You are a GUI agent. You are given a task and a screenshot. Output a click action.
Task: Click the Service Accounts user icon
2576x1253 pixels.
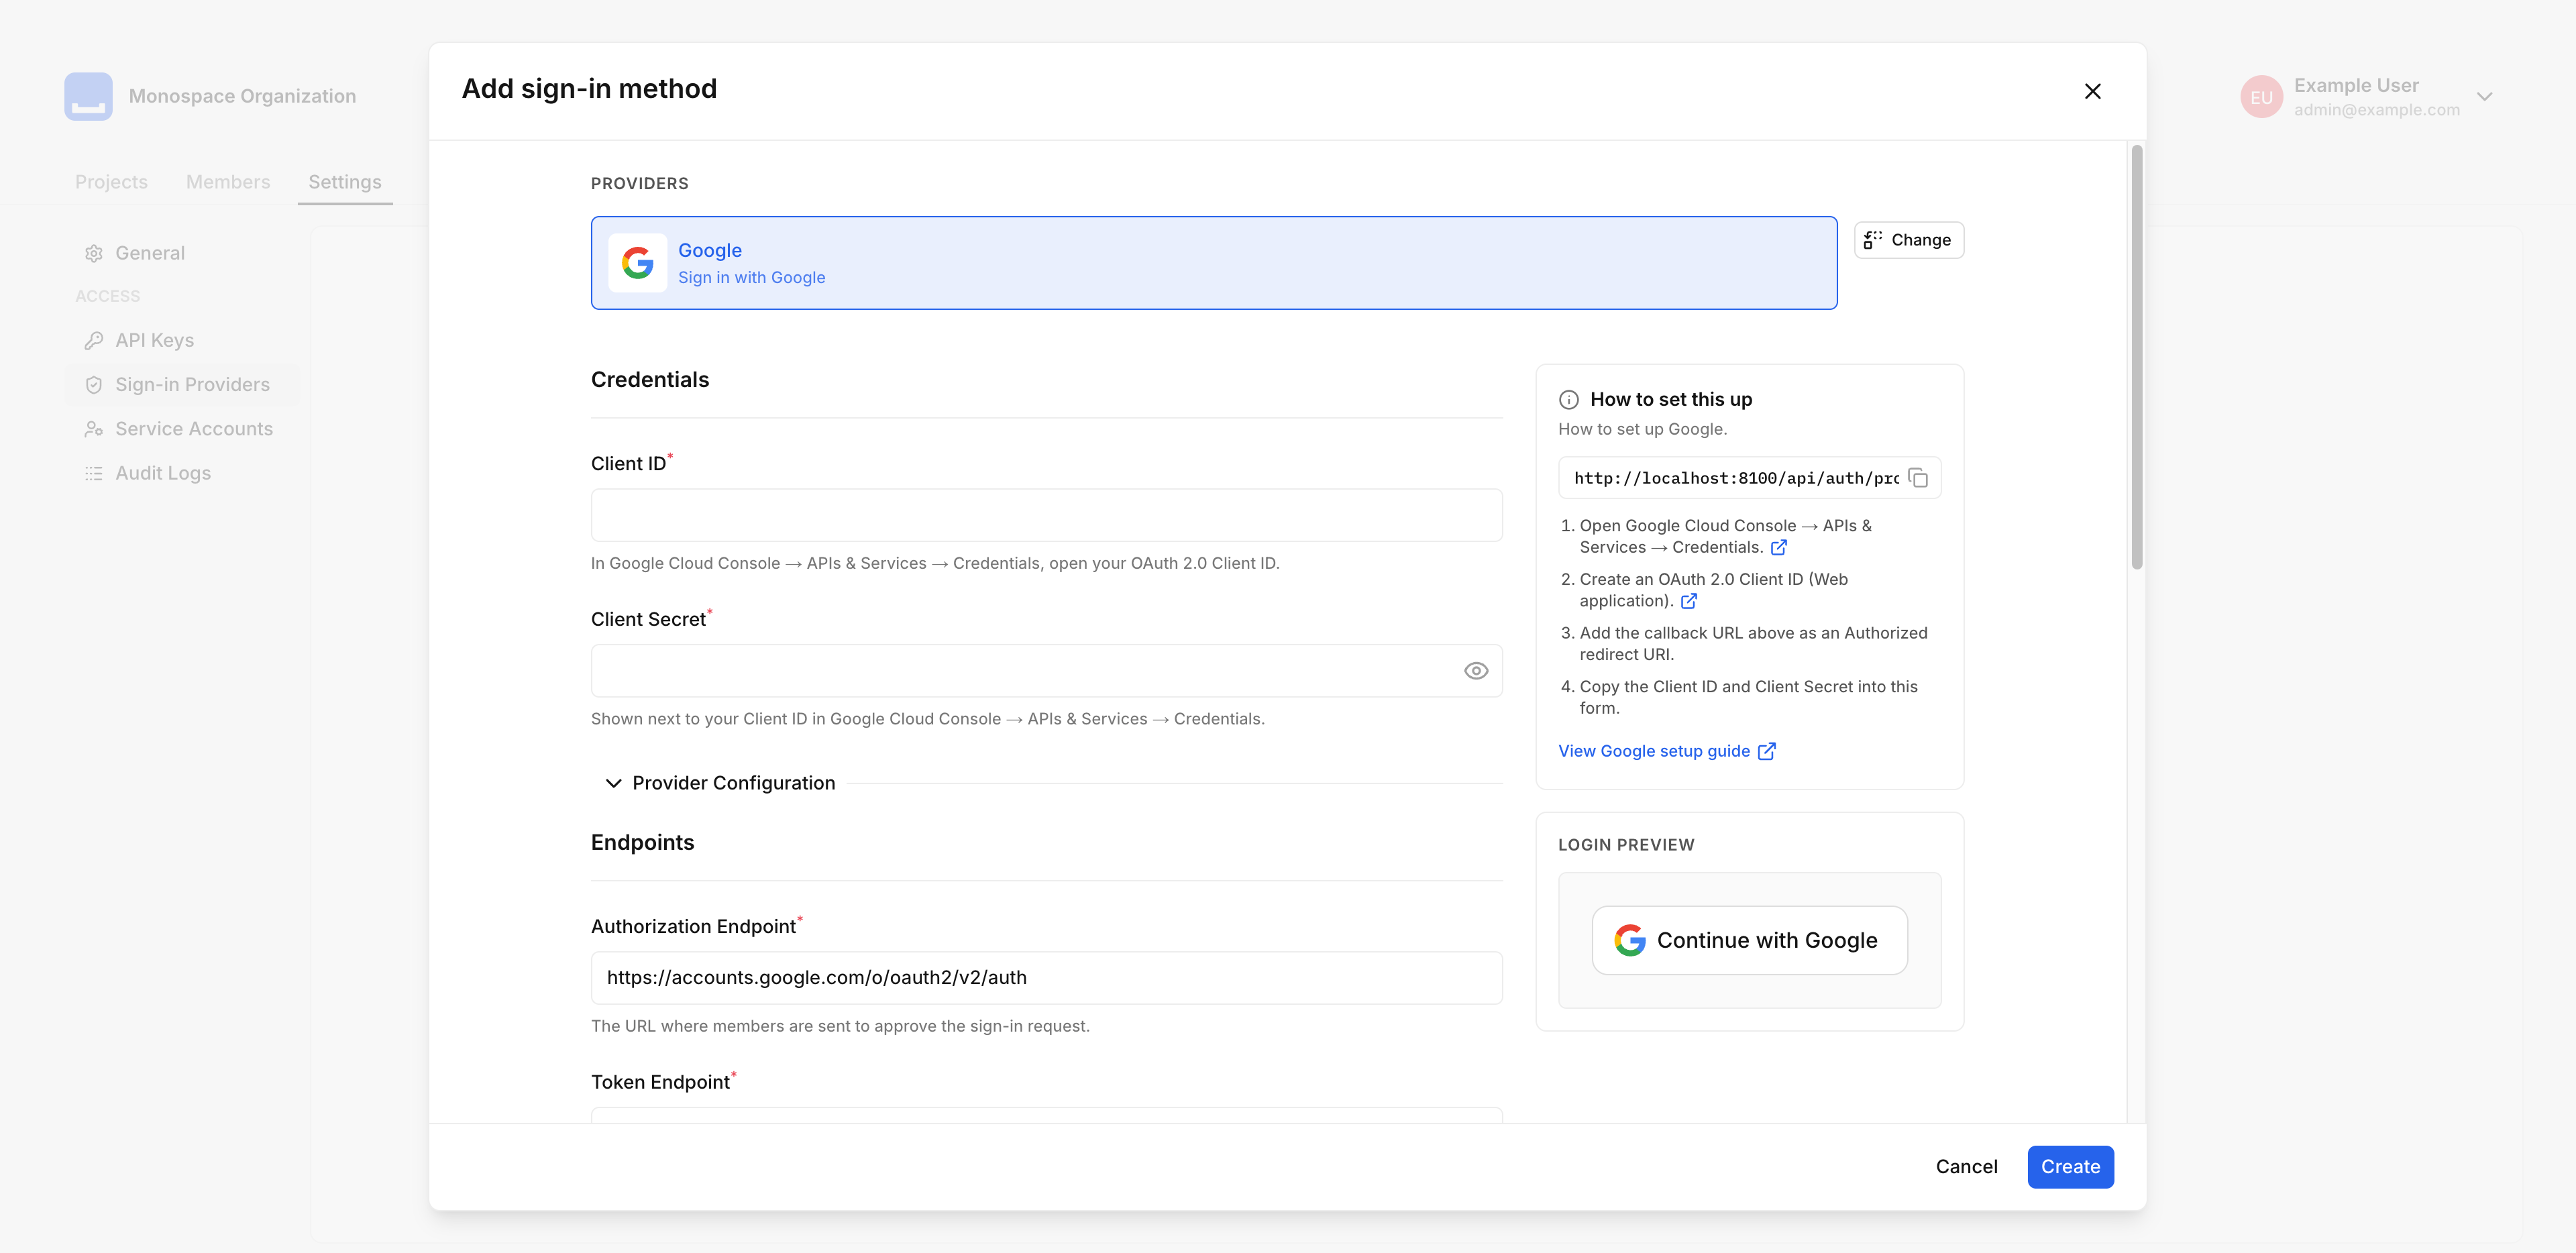coord(94,429)
